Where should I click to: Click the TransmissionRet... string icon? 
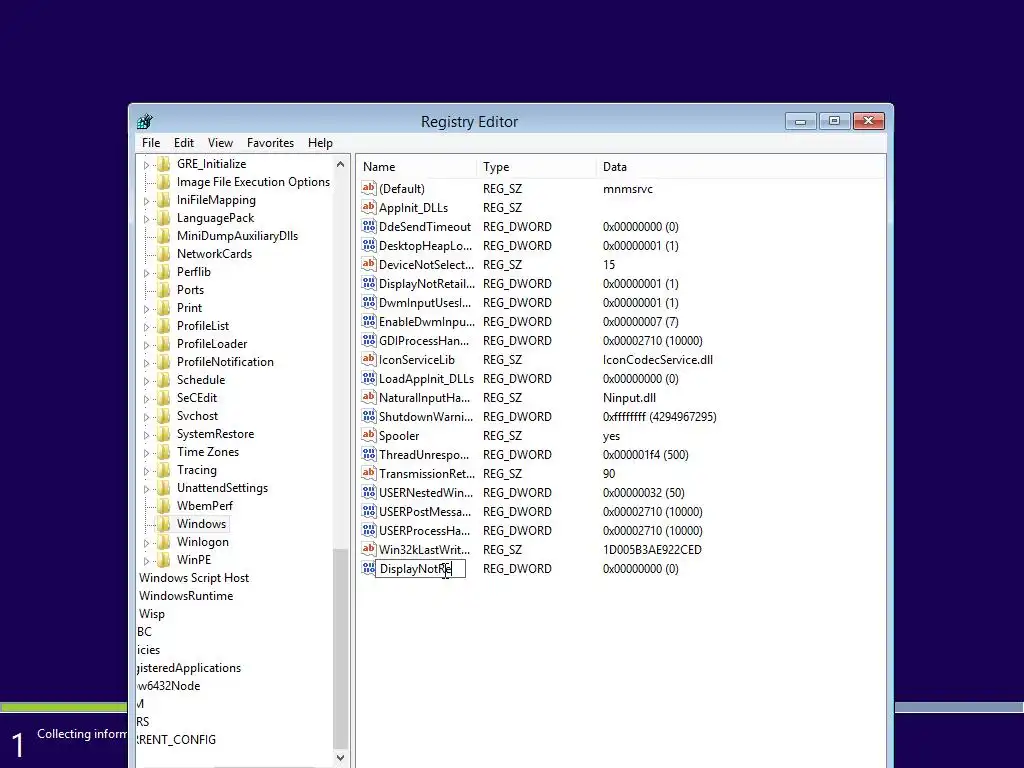pyautogui.click(x=368, y=473)
